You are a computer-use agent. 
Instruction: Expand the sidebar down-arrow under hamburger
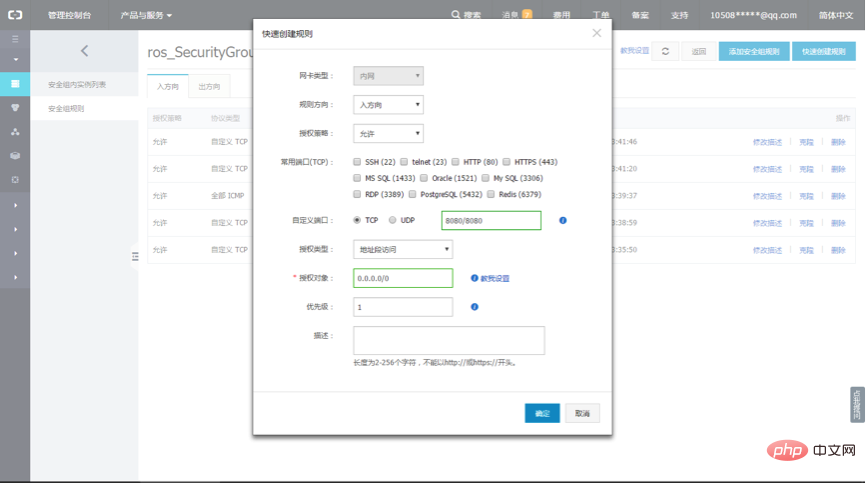(15, 60)
